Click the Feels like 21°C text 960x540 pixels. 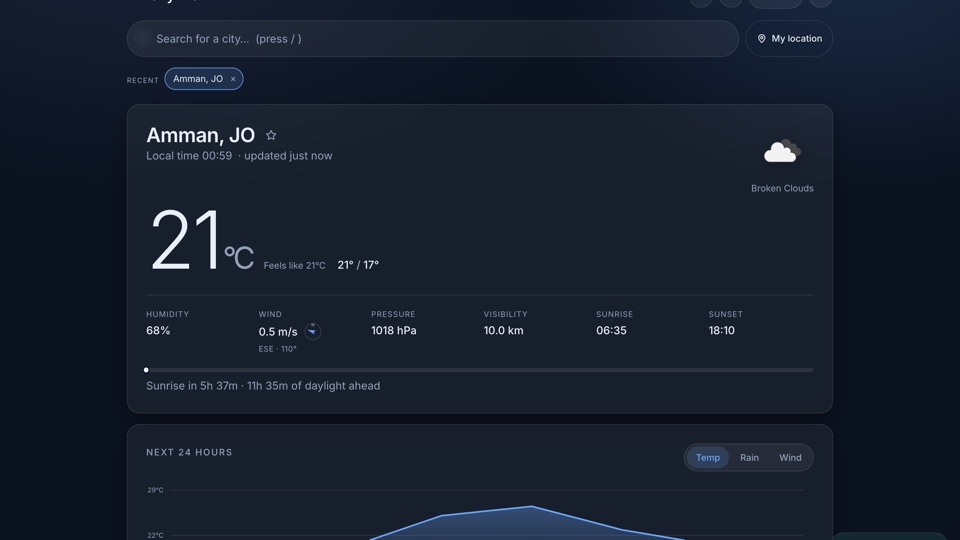(x=294, y=266)
